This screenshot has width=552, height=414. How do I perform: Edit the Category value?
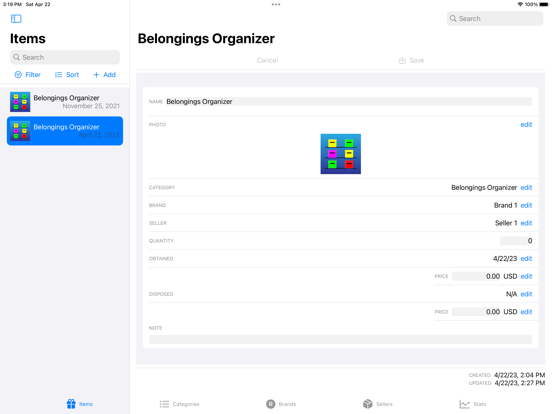click(526, 188)
